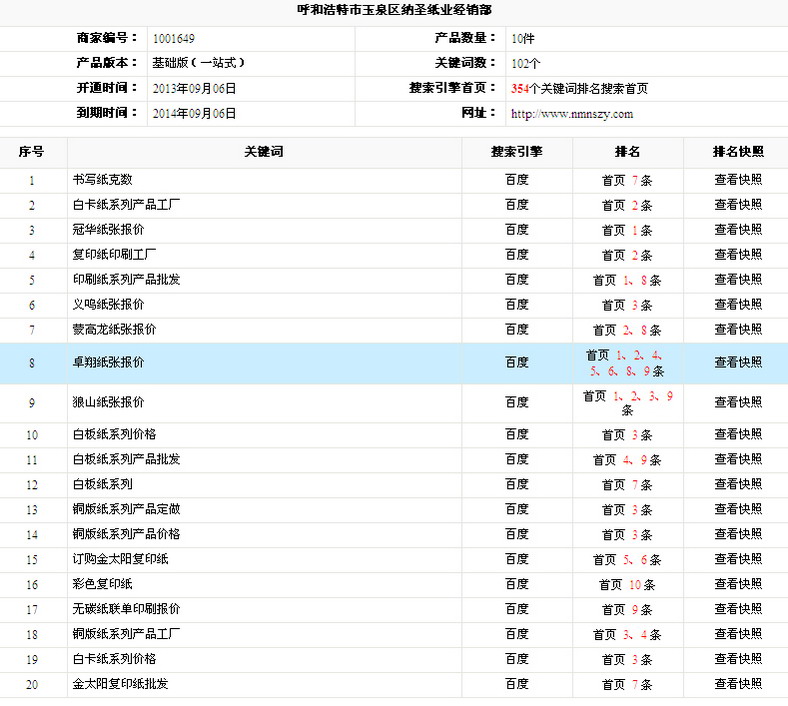Open the http://www.nmnszy.com website link
788x706 pixels.
tap(572, 114)
